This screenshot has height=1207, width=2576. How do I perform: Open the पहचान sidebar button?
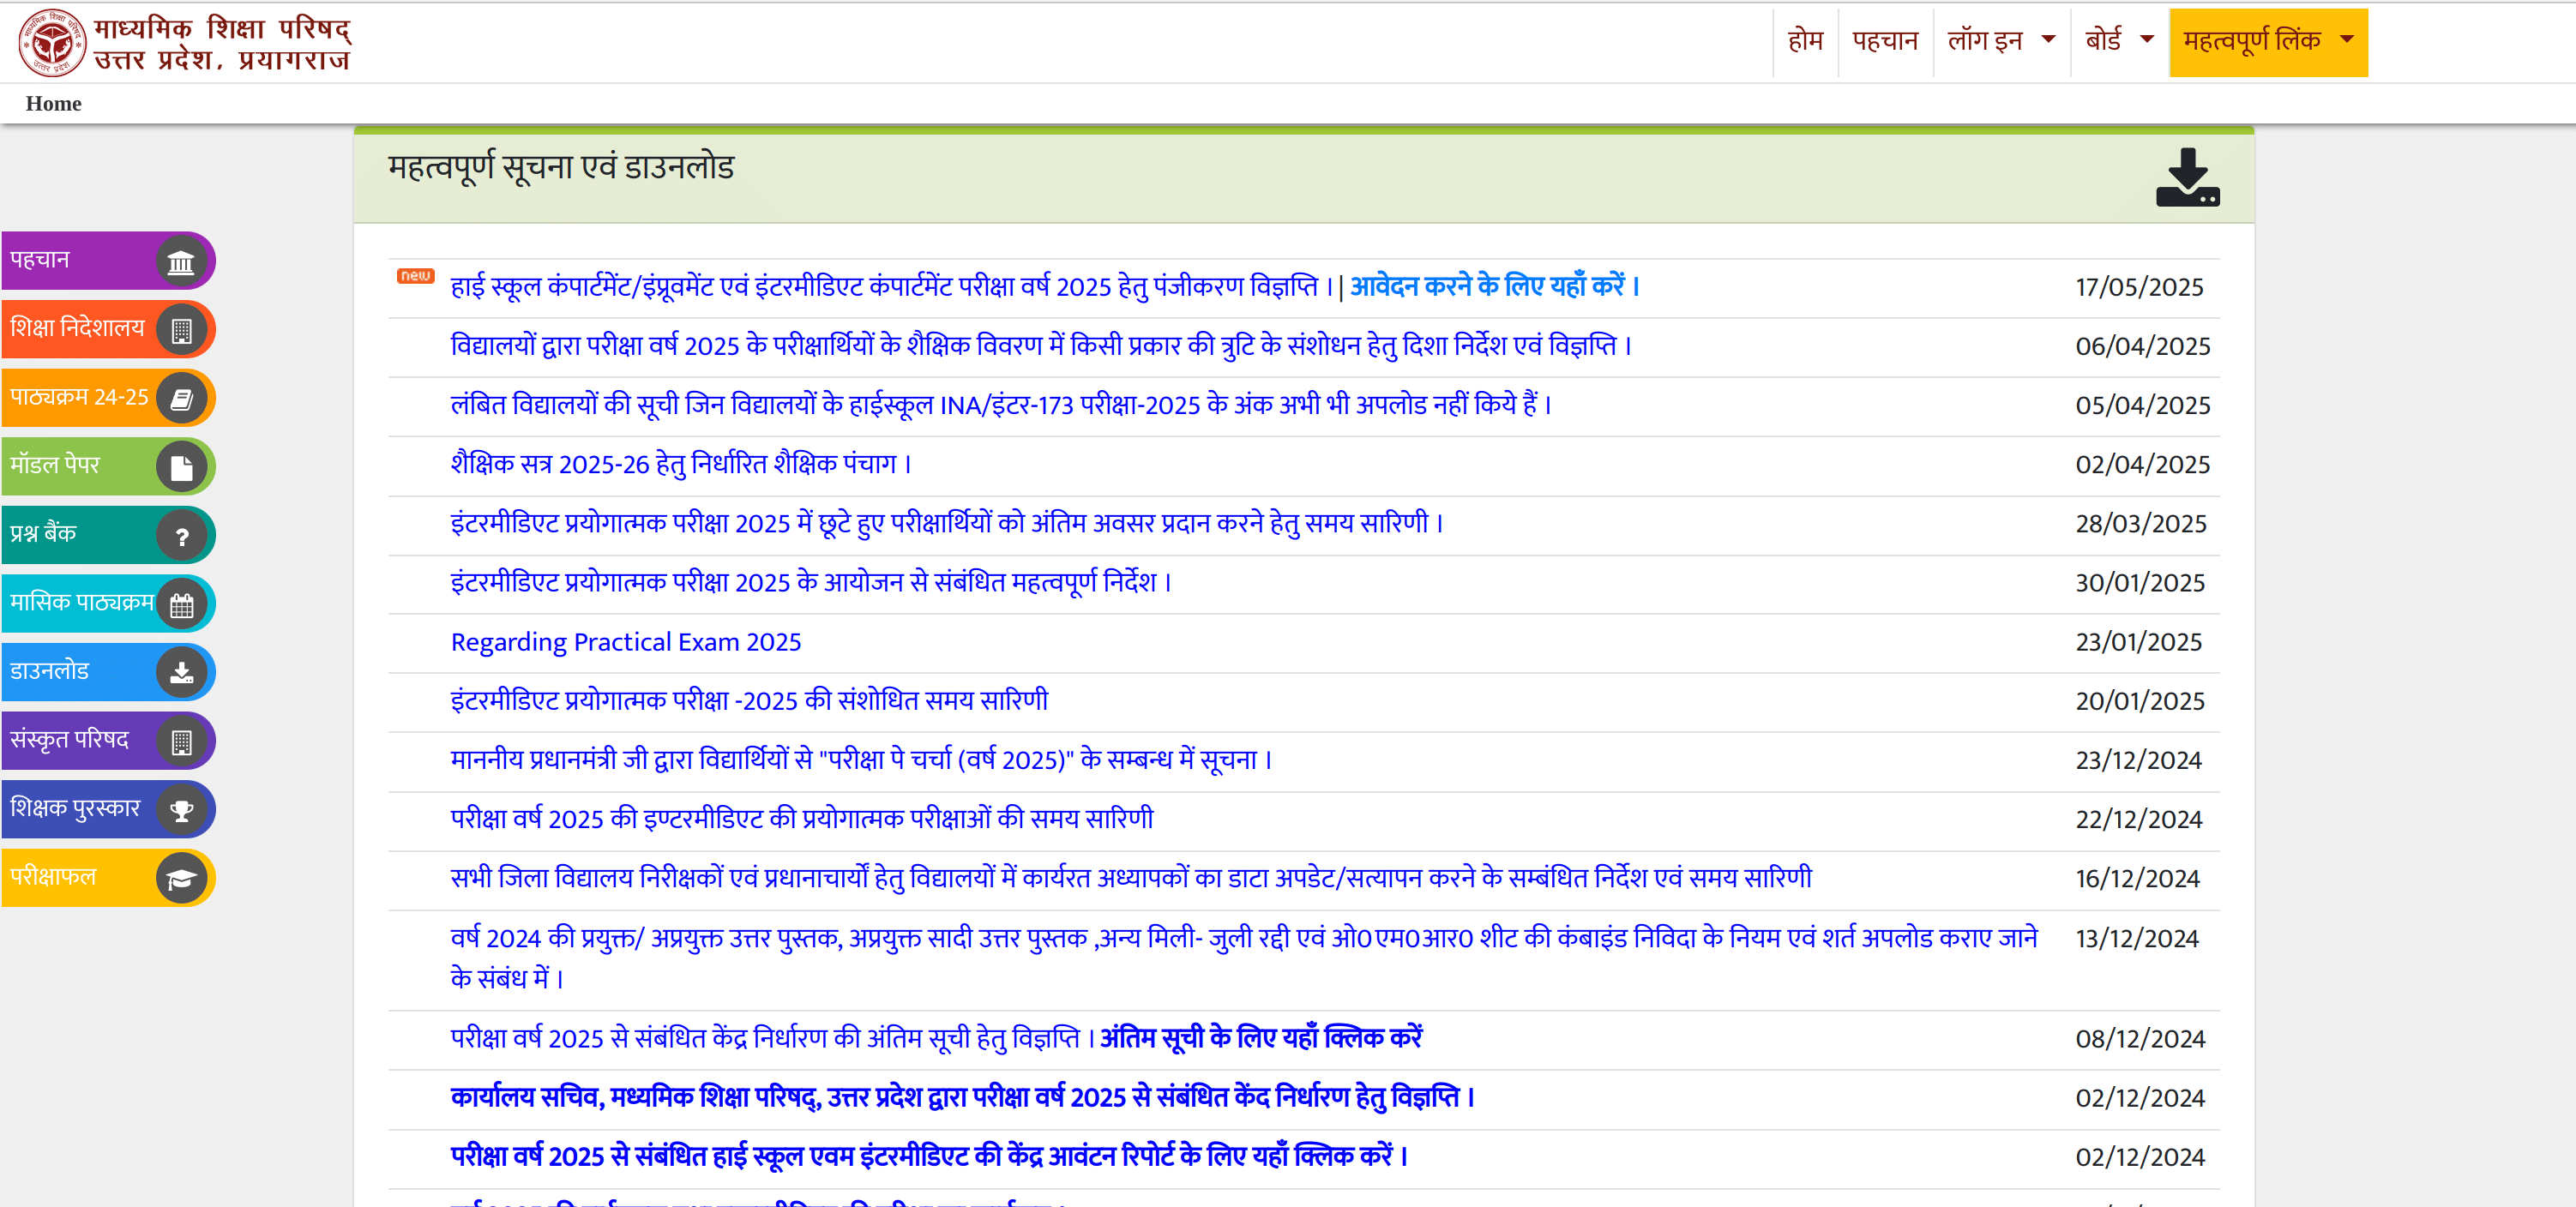(108, 261)
